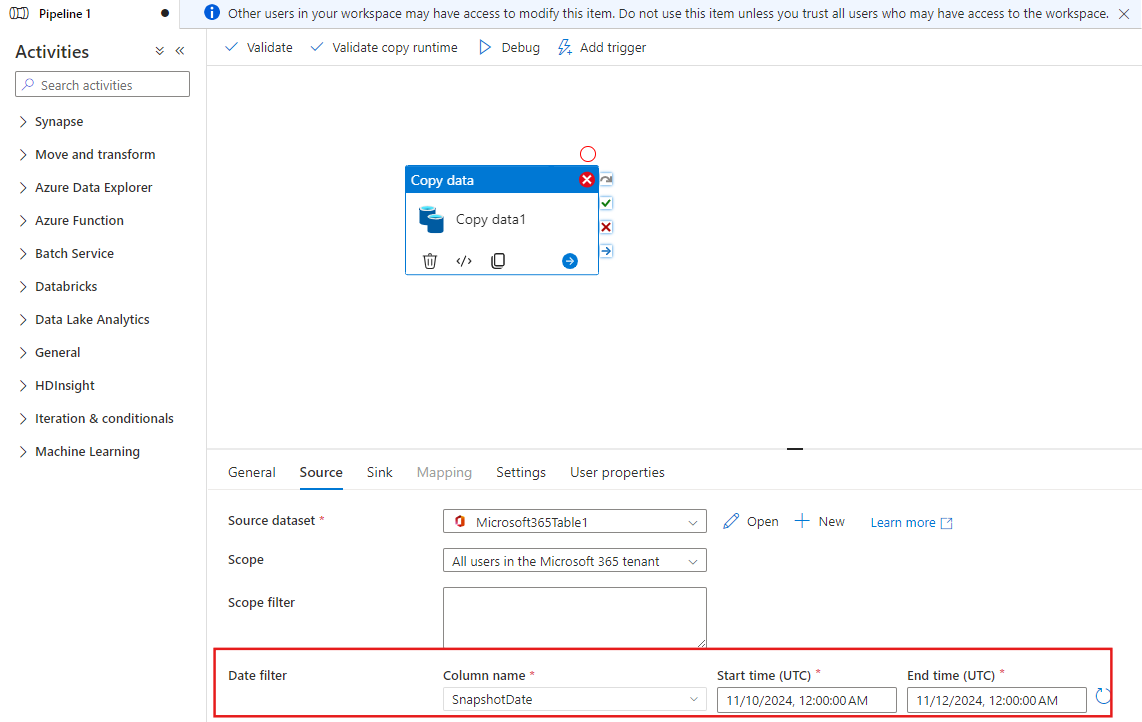
Task: Open the User properties tab
Action: point(618,472)
